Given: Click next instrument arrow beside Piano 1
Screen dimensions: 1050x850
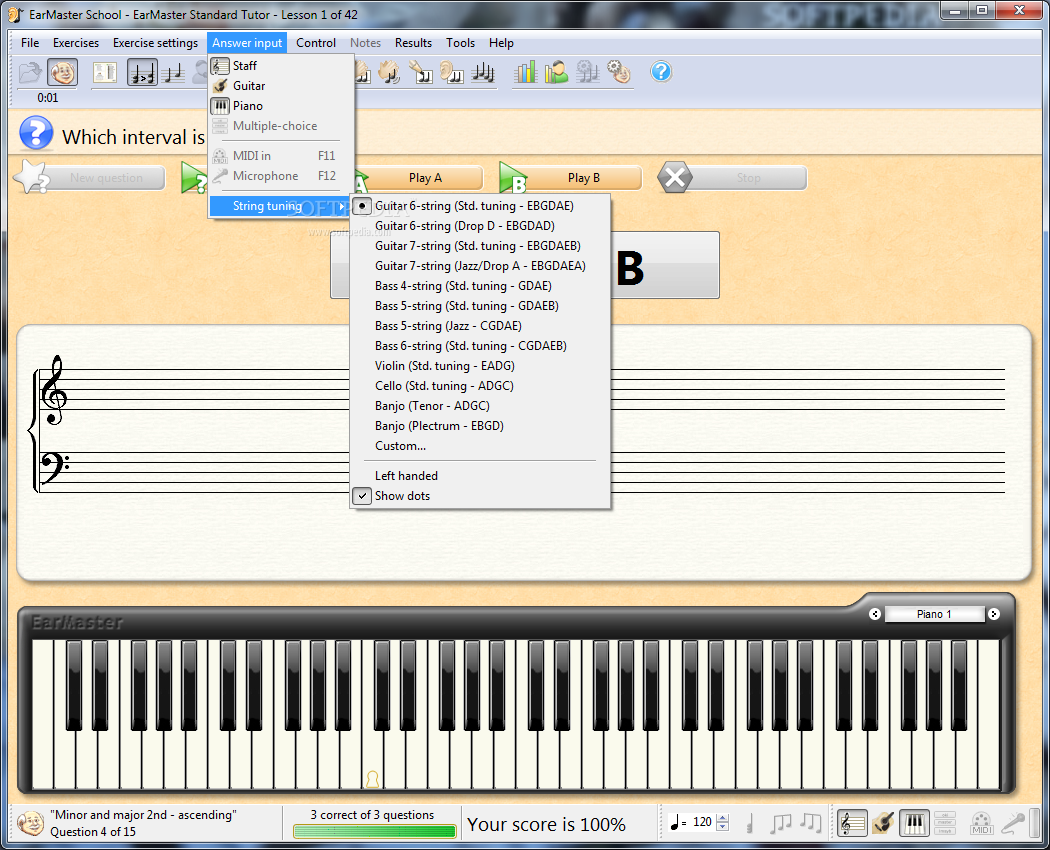Looking at the screenshot, I should tap(994, 614).
